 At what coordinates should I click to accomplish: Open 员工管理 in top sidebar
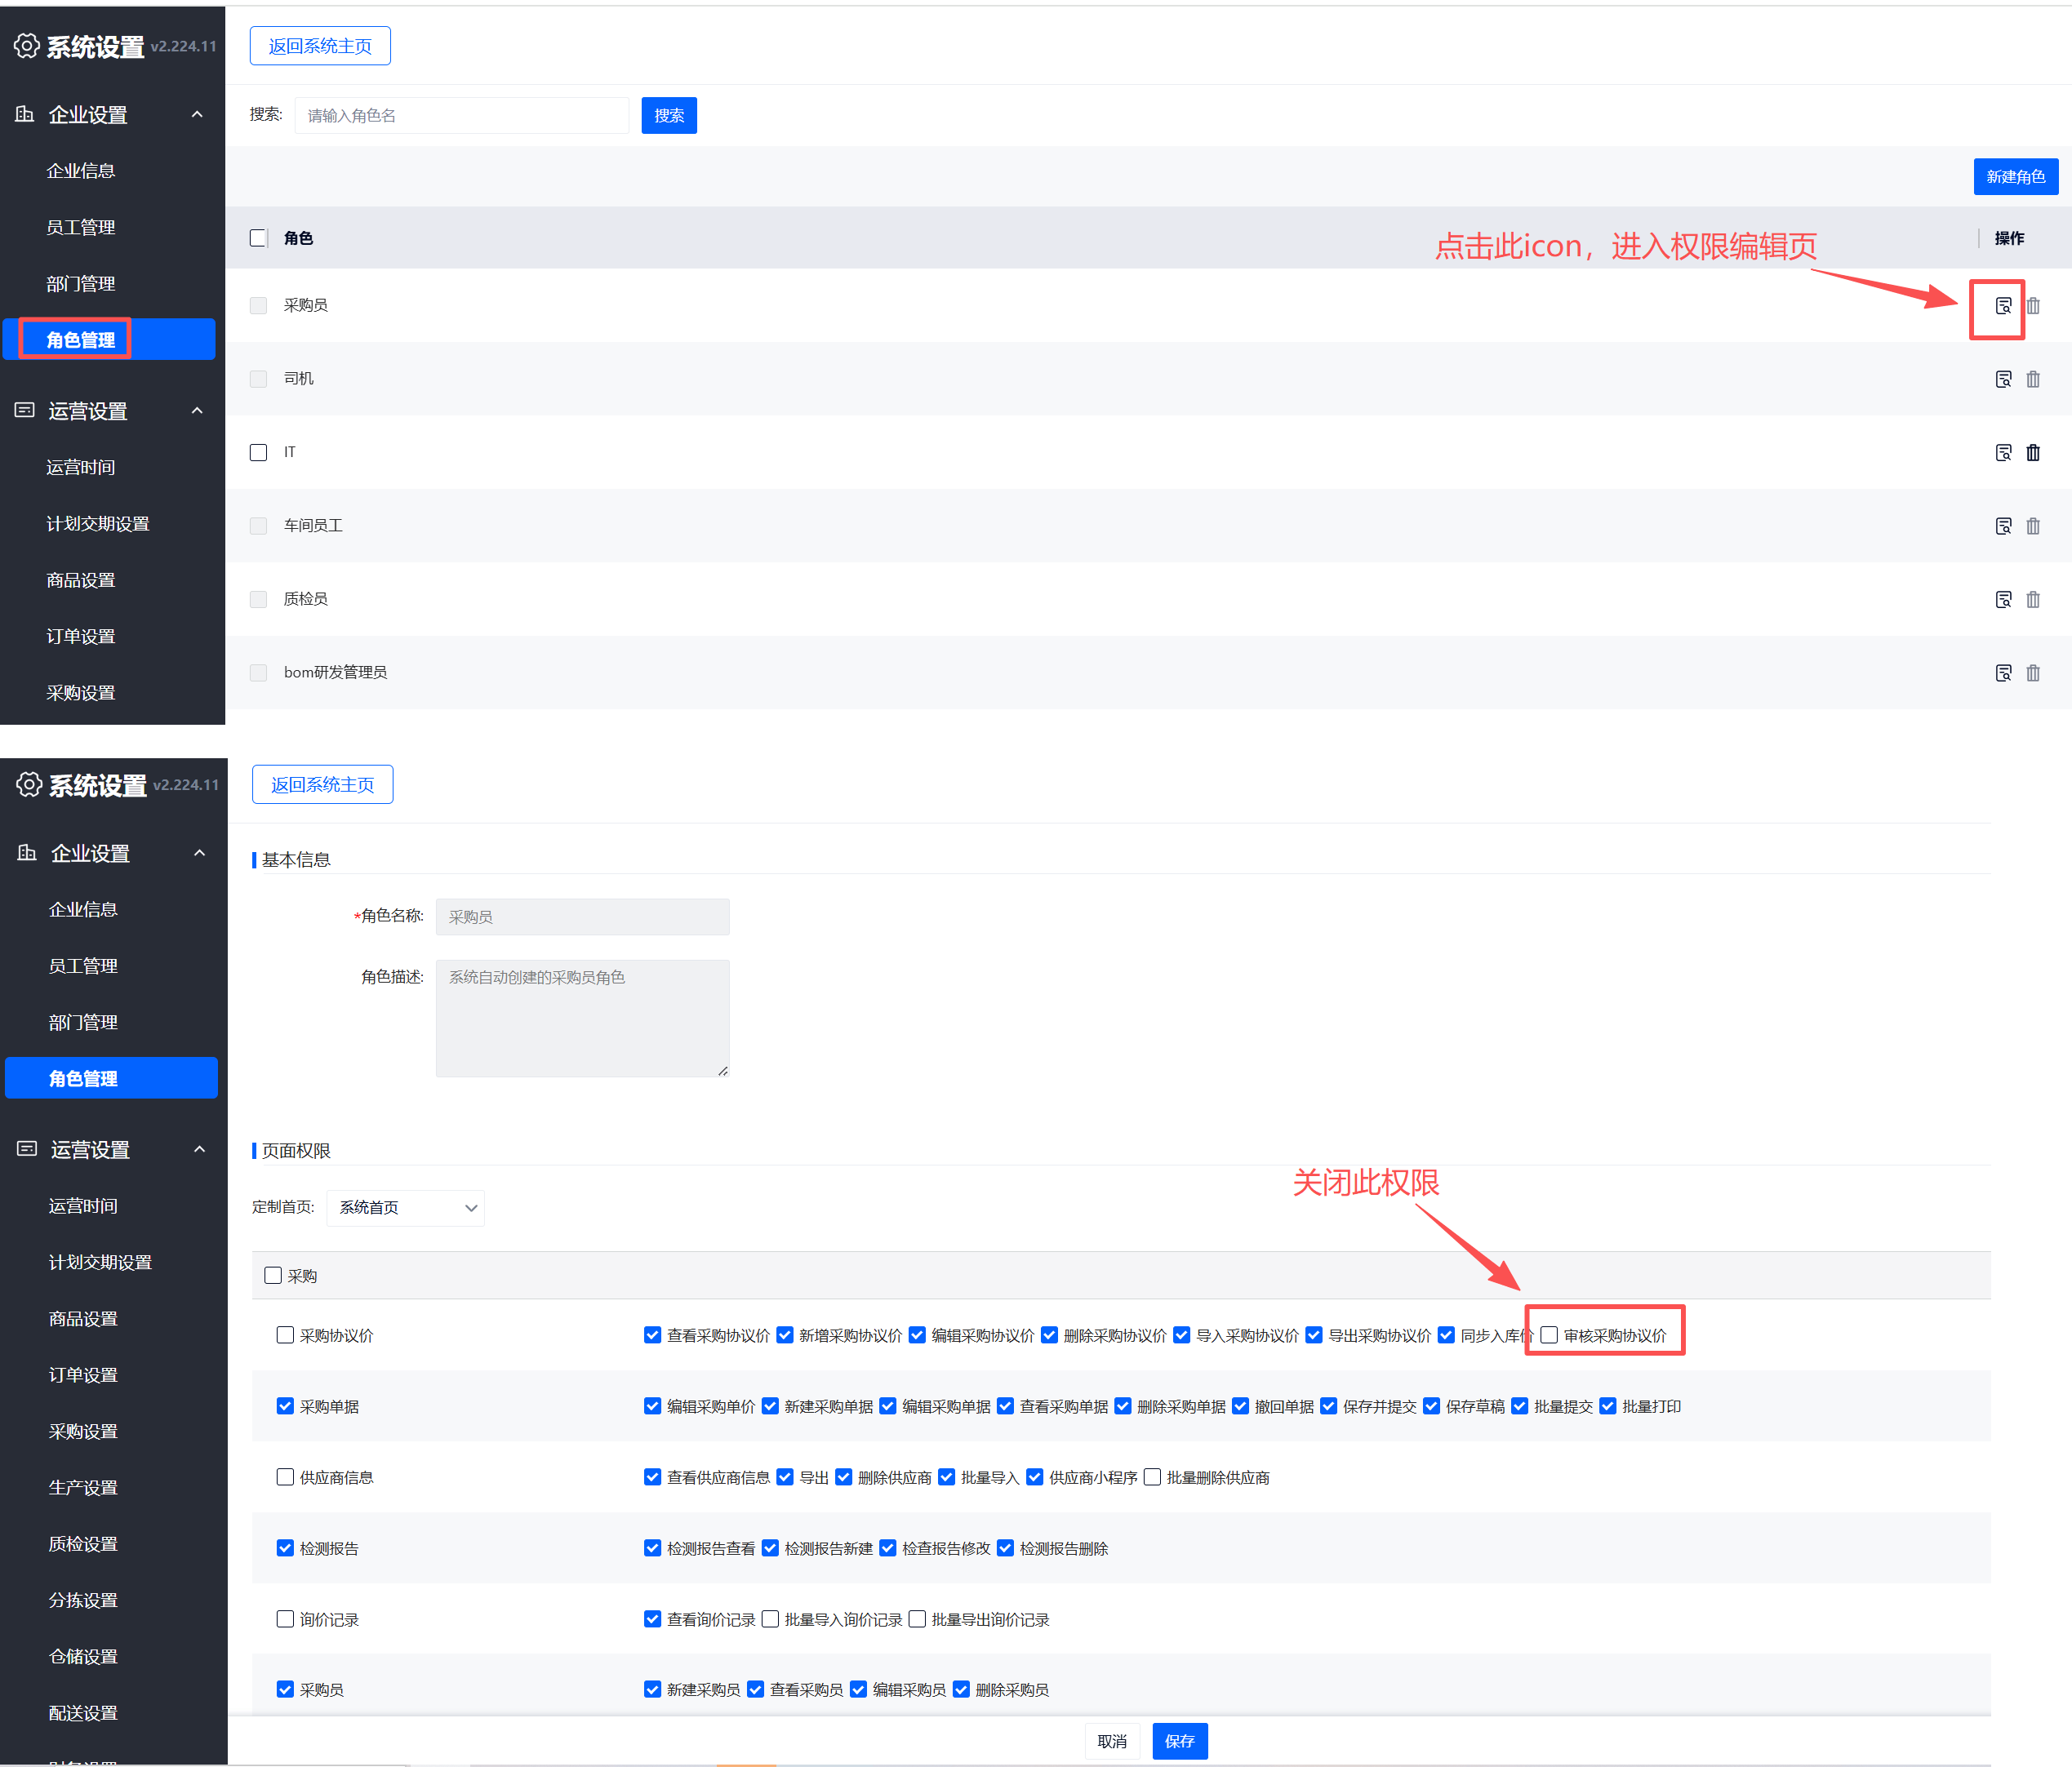pos(81,228)
